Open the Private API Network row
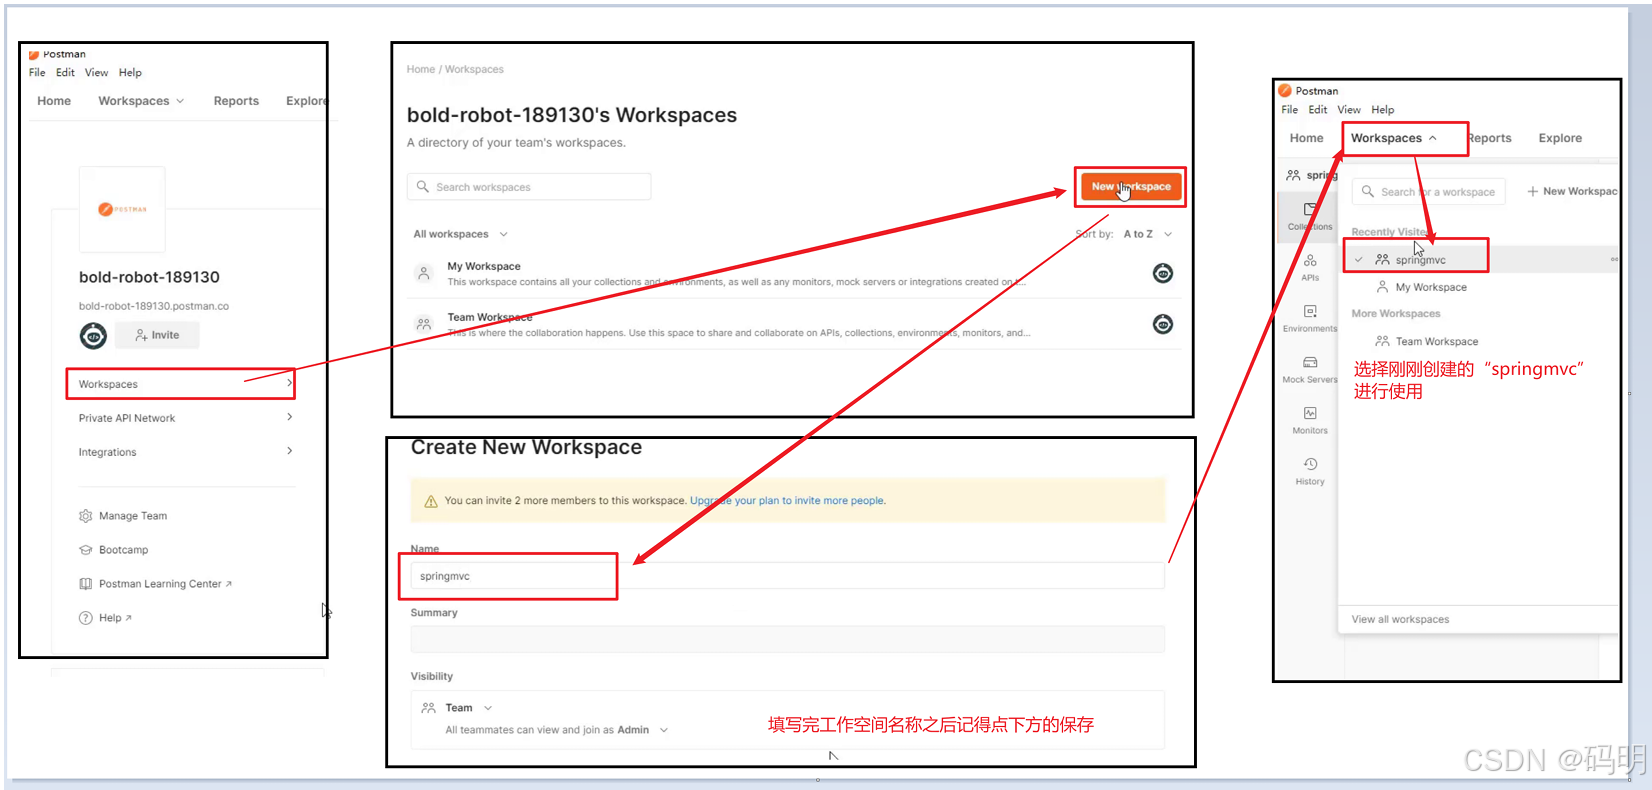 [x=186, y=418]
